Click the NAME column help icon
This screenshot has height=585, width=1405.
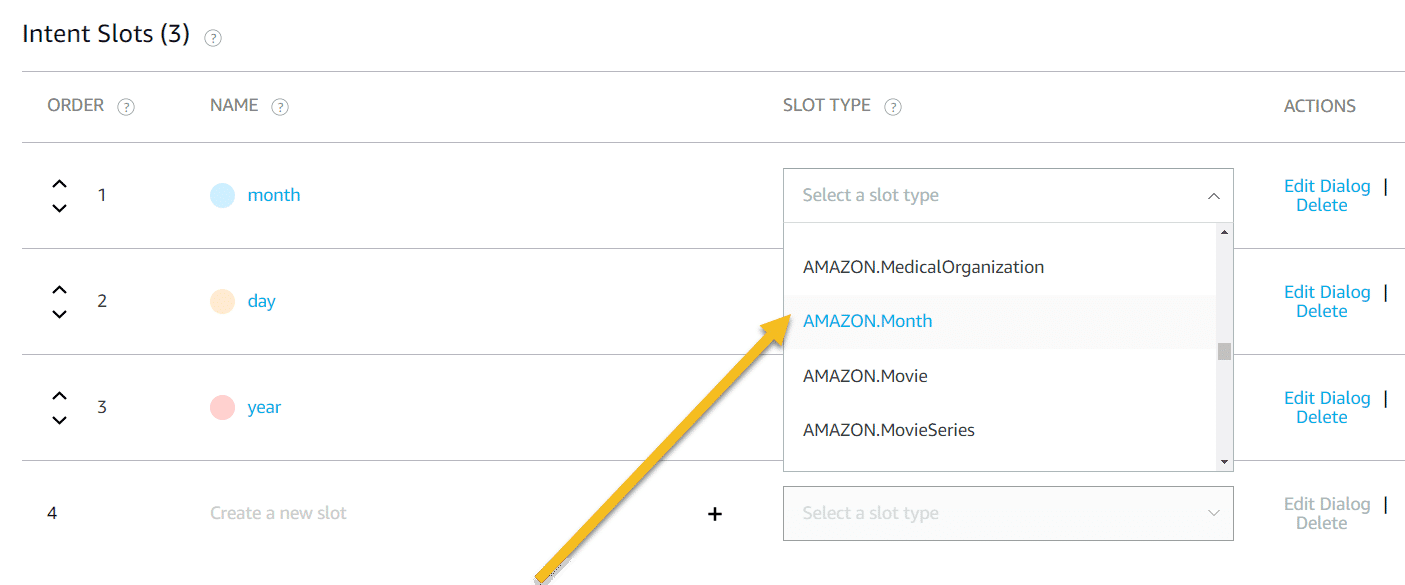click(280, 107)
